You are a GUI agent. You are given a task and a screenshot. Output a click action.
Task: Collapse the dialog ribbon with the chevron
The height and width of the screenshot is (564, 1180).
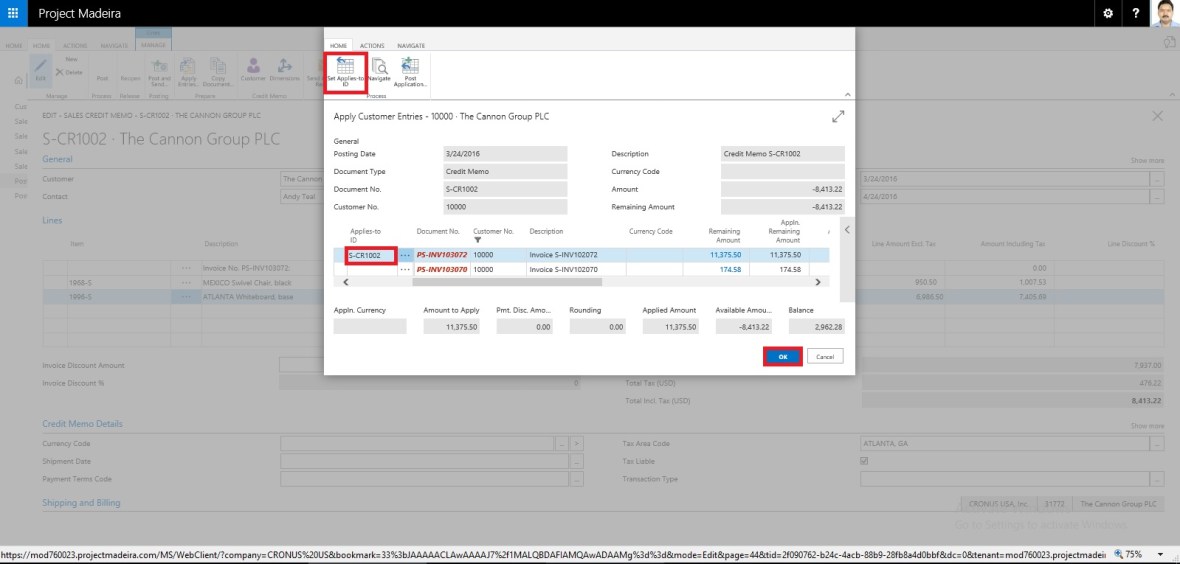point(847,94)
